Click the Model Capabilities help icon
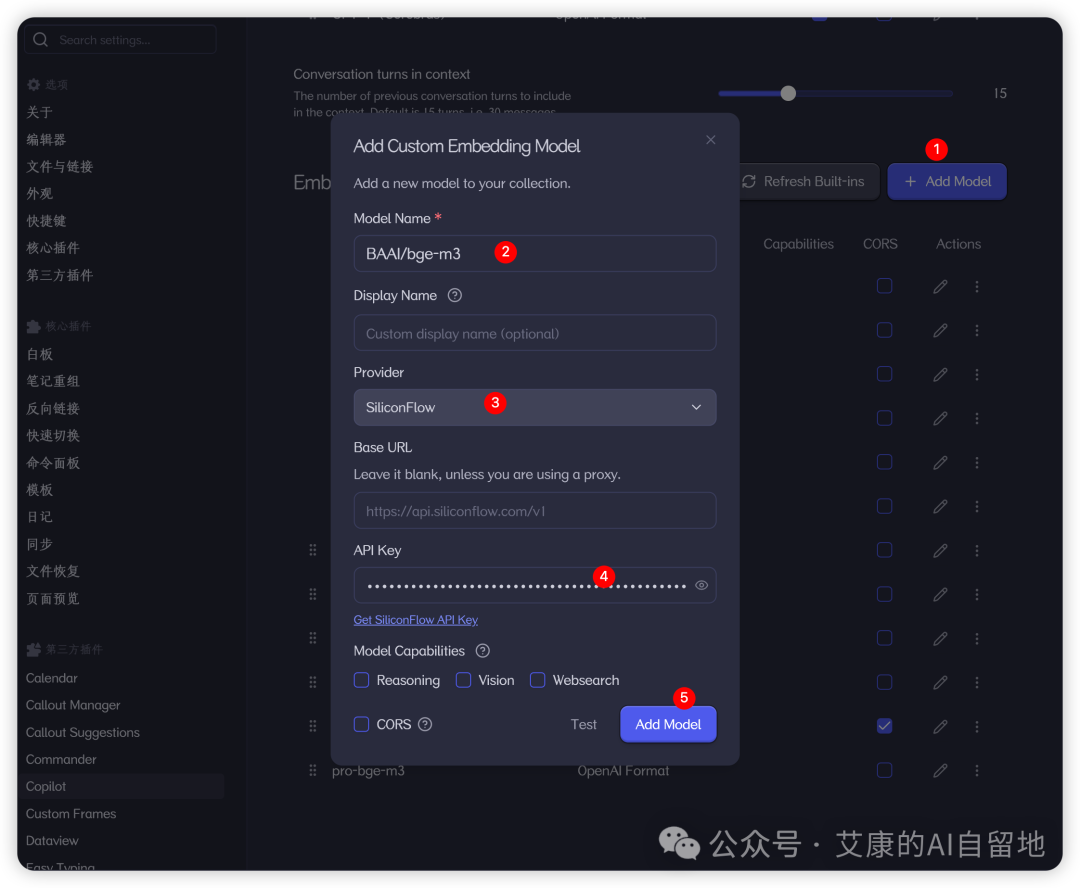The width and height of the screenshot is (1080, 888). click(483, 651)
